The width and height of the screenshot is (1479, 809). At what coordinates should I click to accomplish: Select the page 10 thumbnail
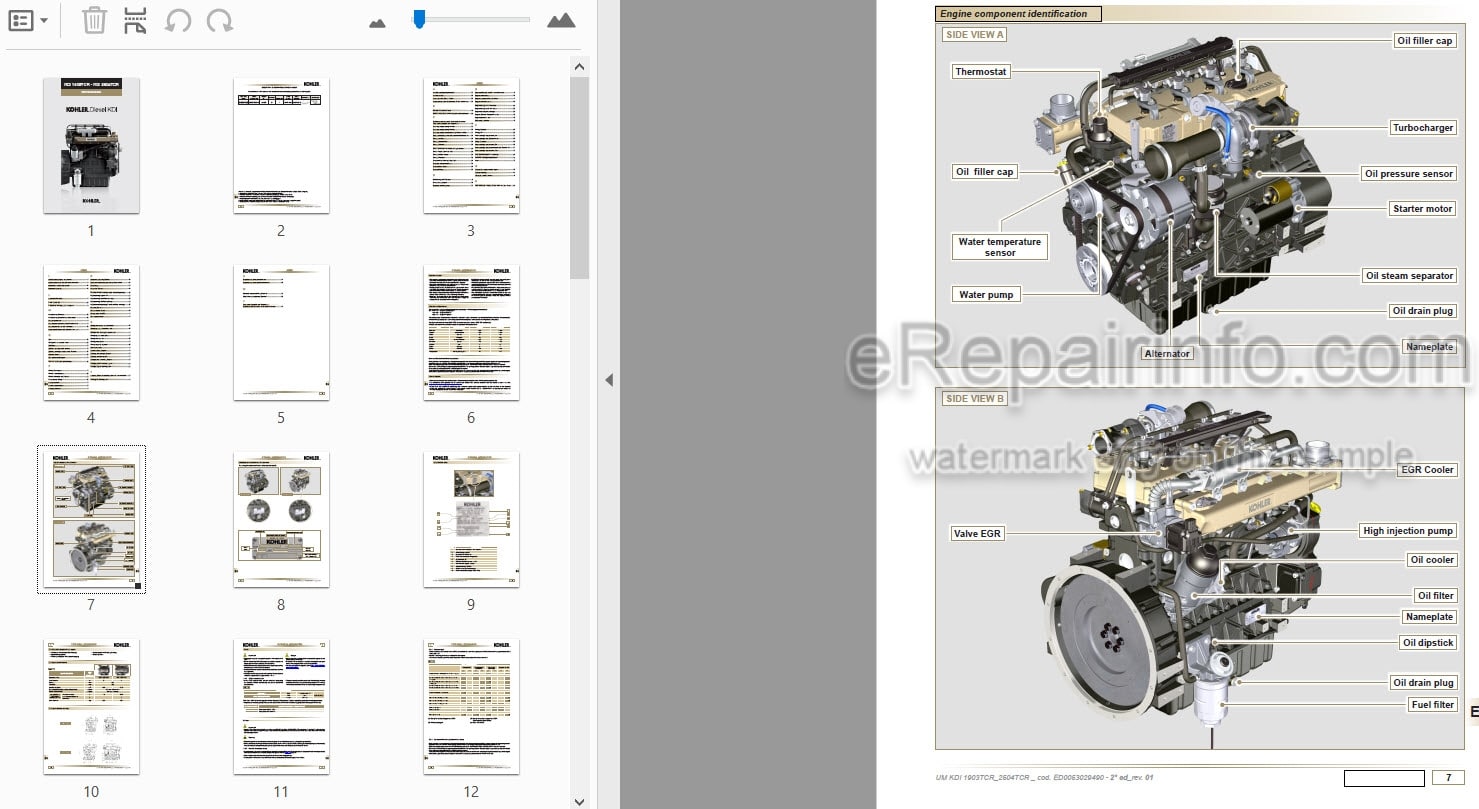91,707
